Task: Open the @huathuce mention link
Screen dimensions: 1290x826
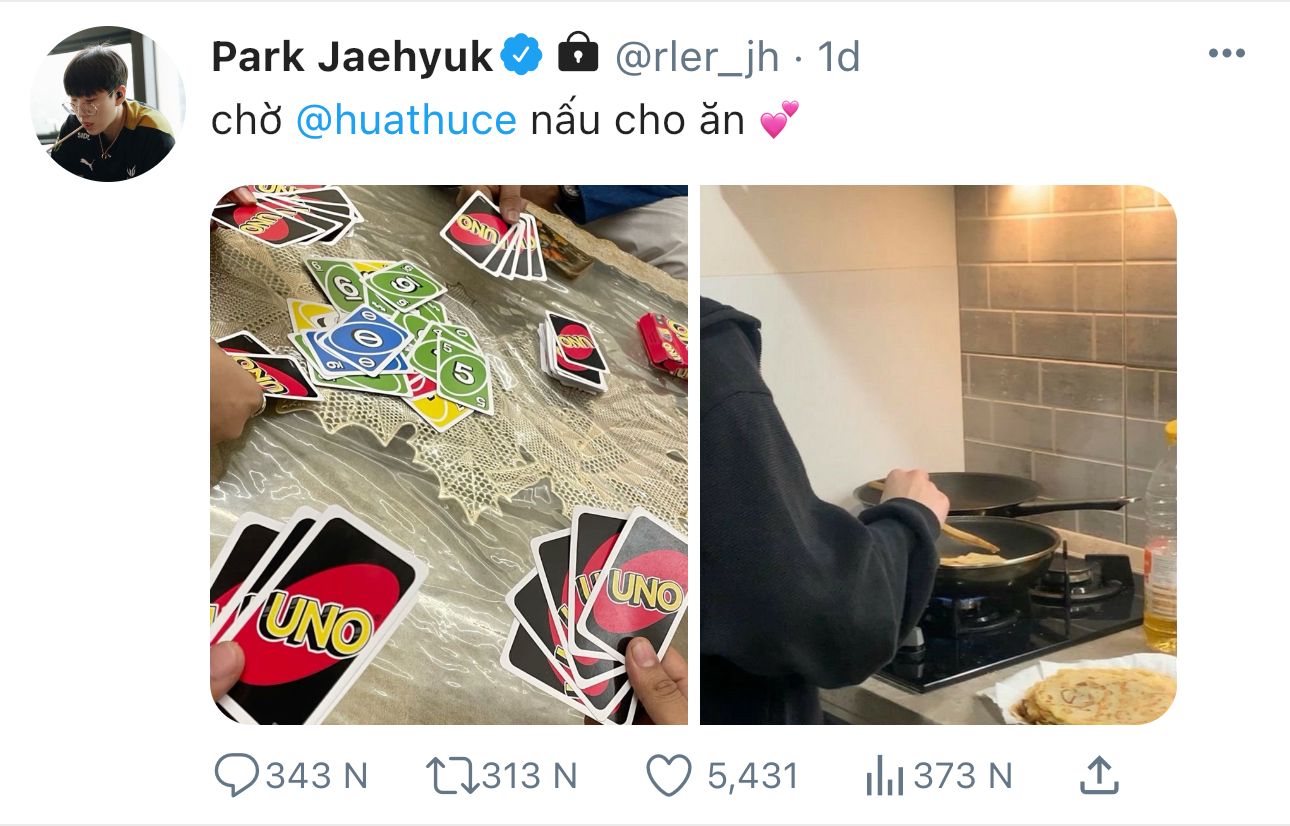Action: pyautogui.click(x=406, y=121)
